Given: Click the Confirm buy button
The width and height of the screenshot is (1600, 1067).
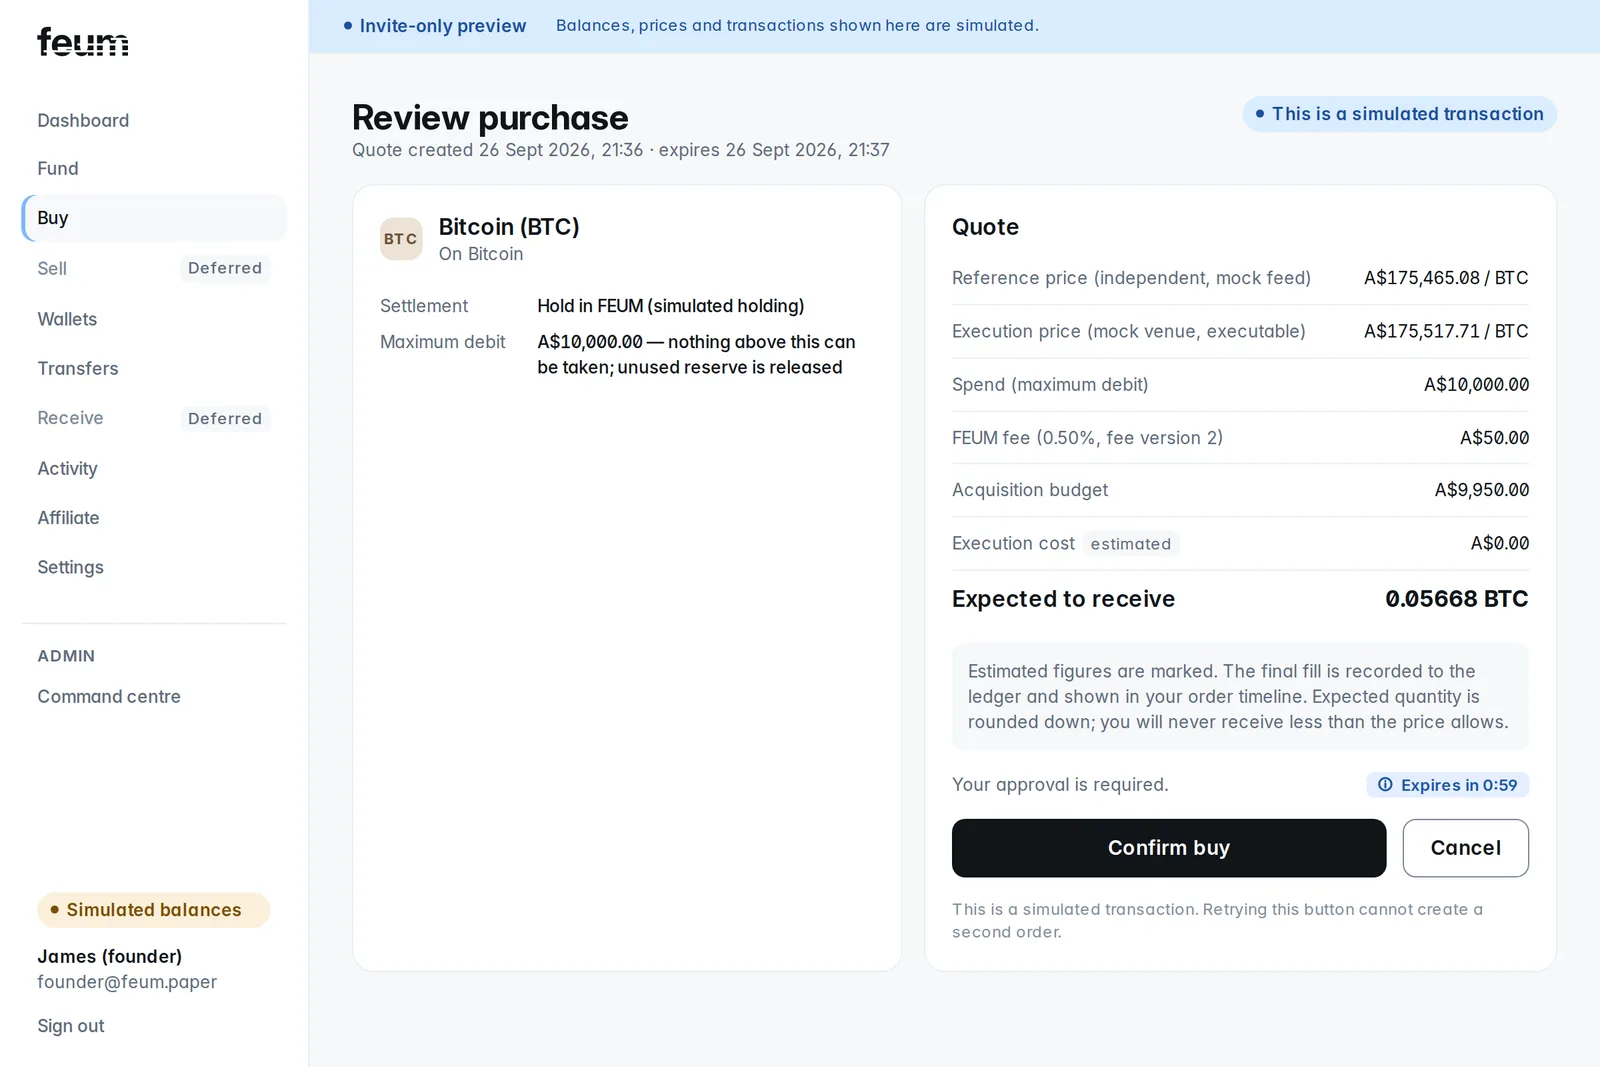Looking at the screenshot, I should (1169, 848).
